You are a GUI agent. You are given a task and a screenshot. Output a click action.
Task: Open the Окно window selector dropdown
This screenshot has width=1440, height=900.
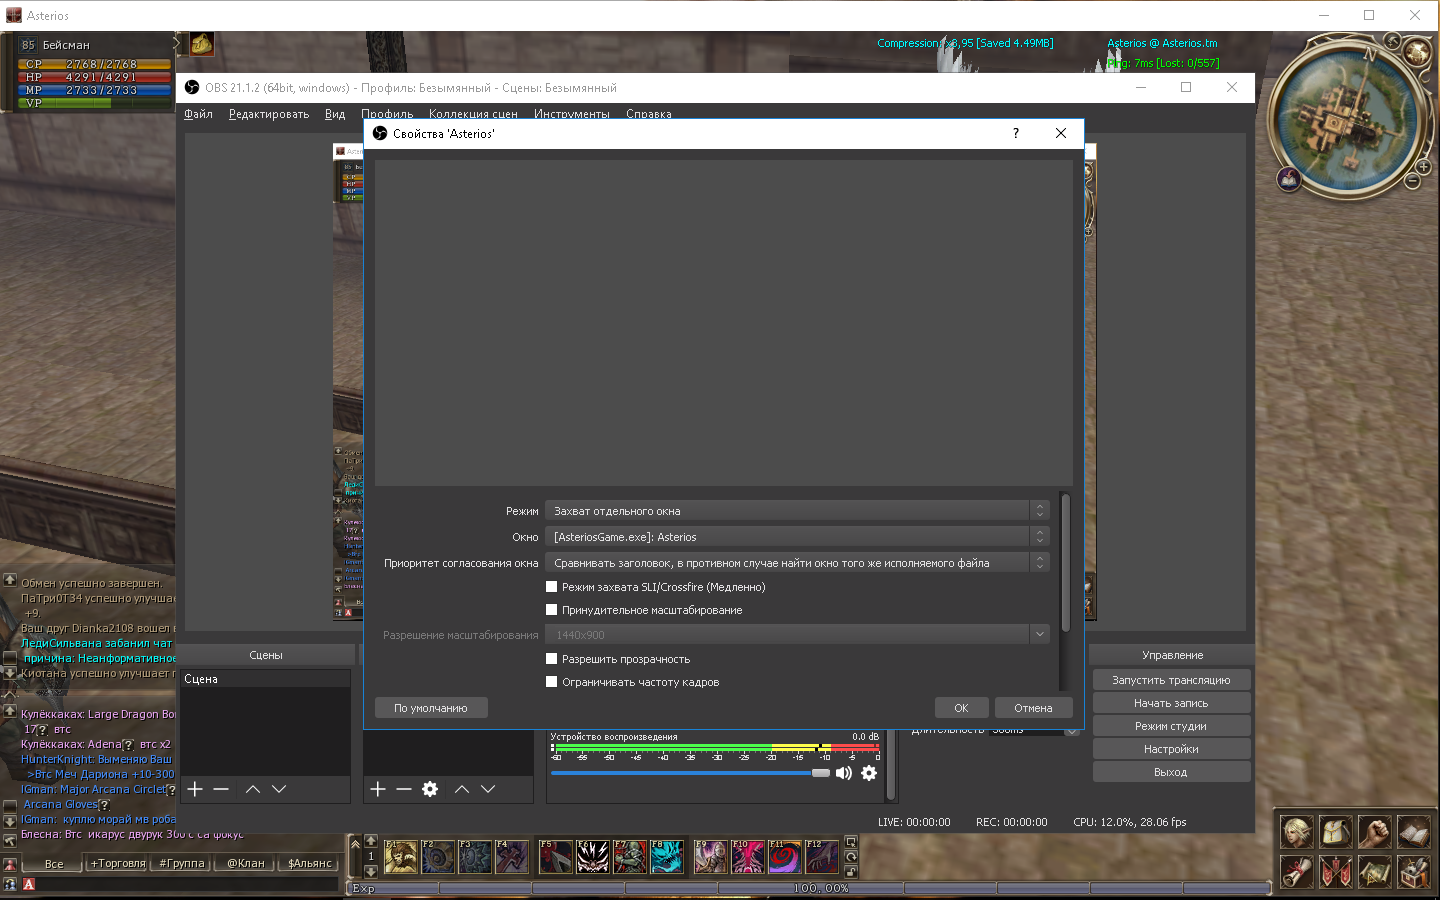pyautogui.click(x=797, y=537)
